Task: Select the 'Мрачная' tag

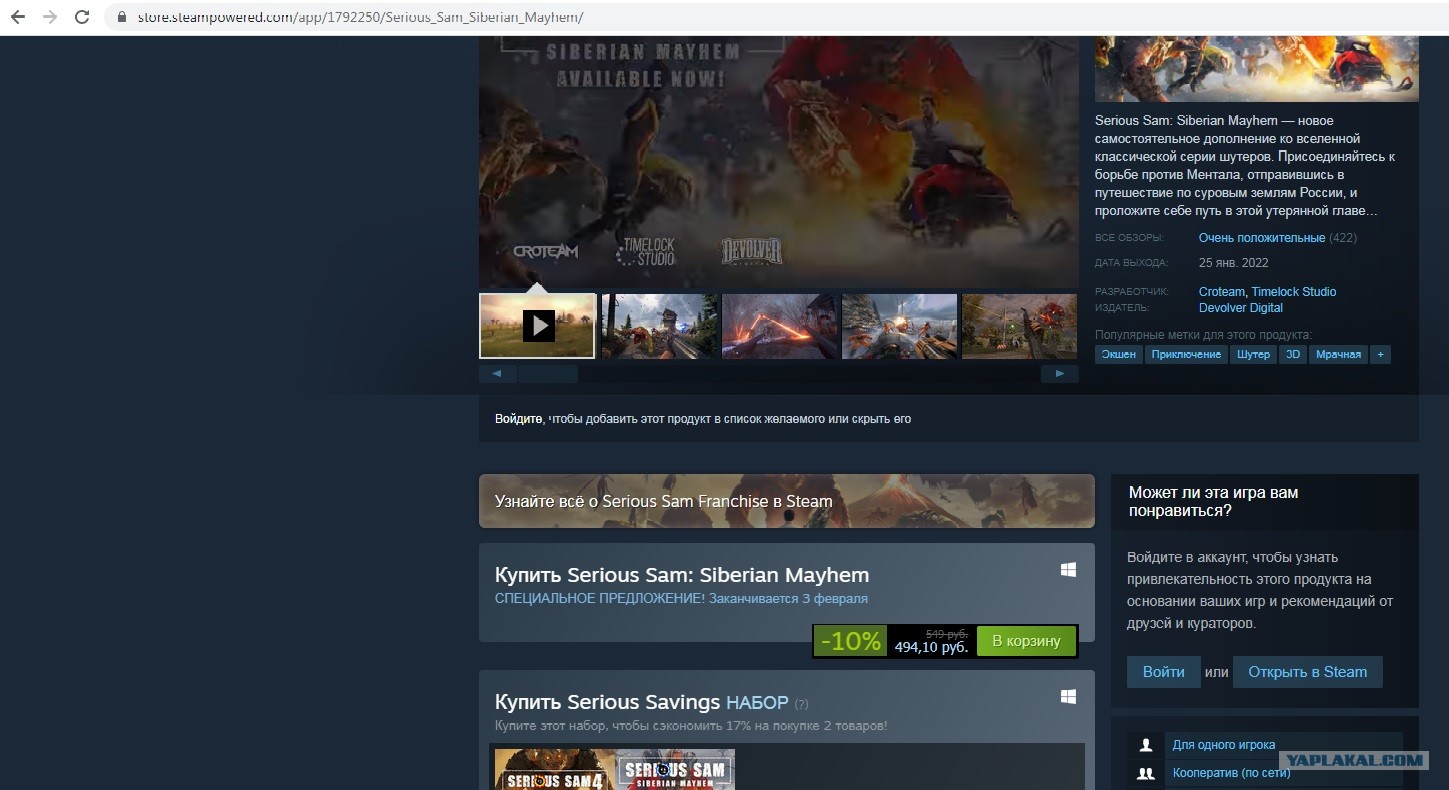Action: point(1338,355)
